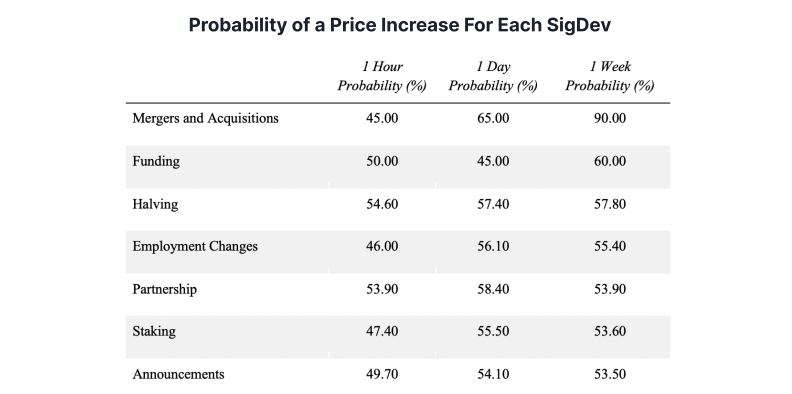Select Funding's 1 Week value 60.00

coord(610,162)
